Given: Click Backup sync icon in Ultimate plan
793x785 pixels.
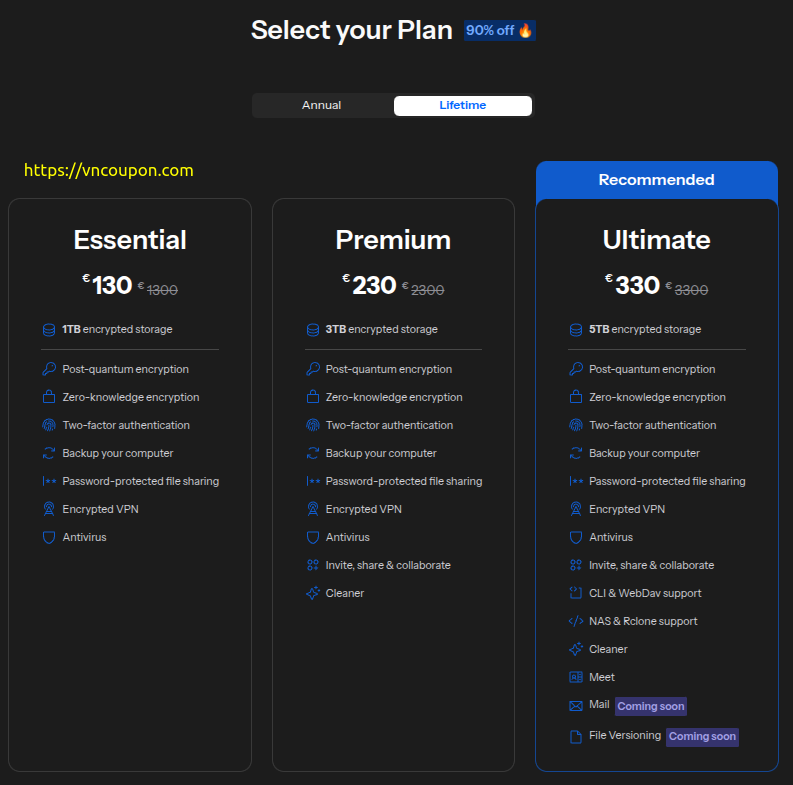Looking at the screenshot, I should tap(575, 453).
